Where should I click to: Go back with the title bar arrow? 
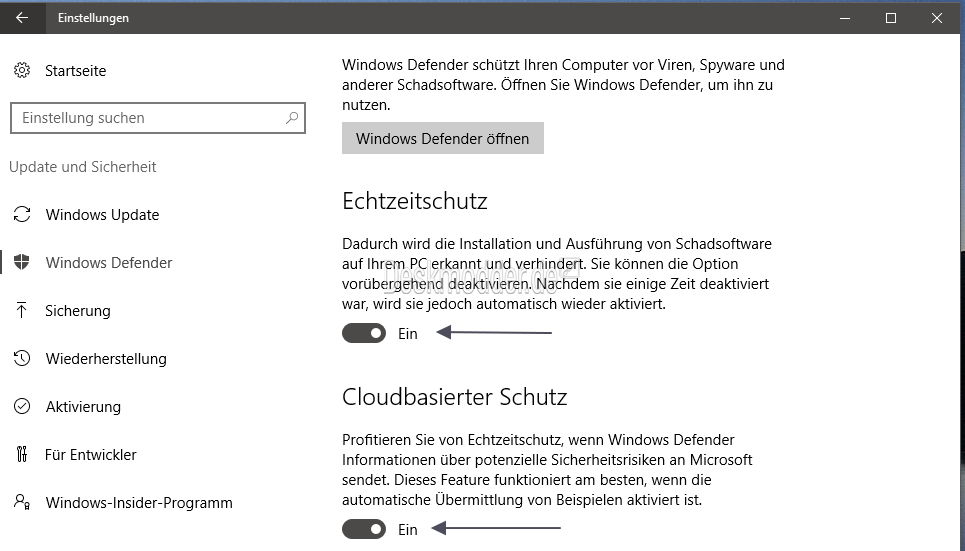[x=22, y=18]
